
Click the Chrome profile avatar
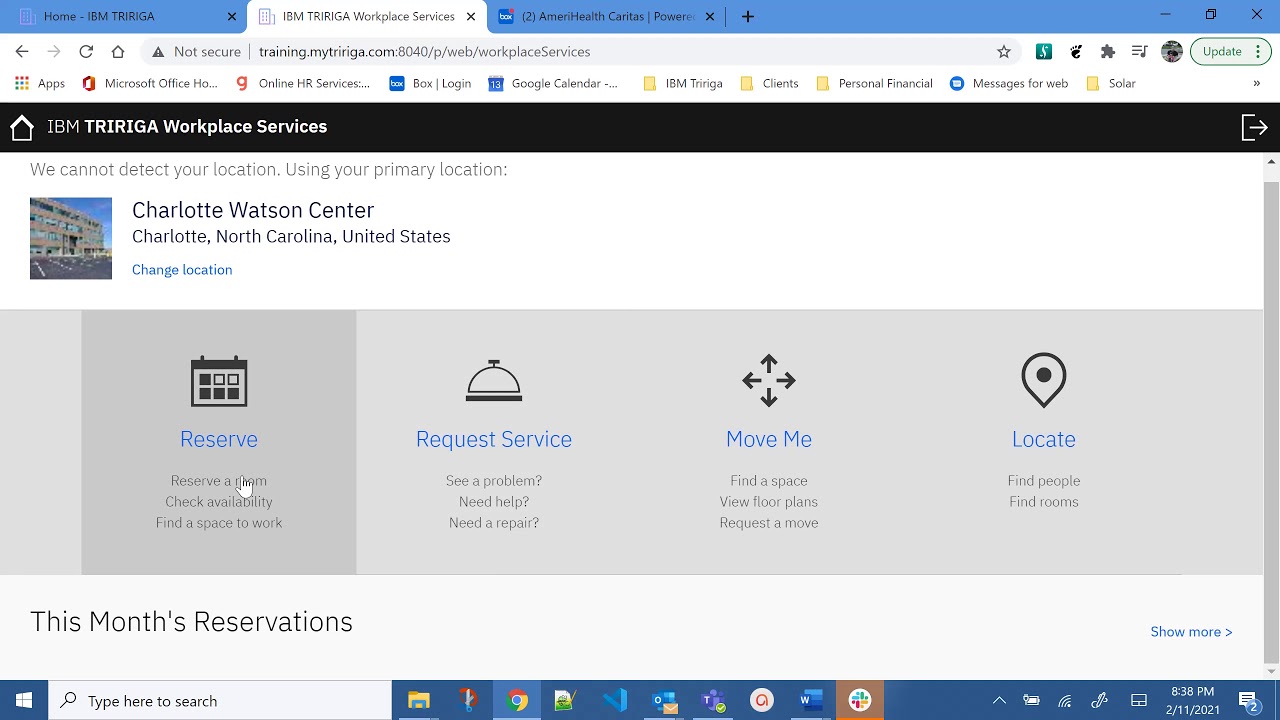pyautogui.click(x=1172, y=52)
